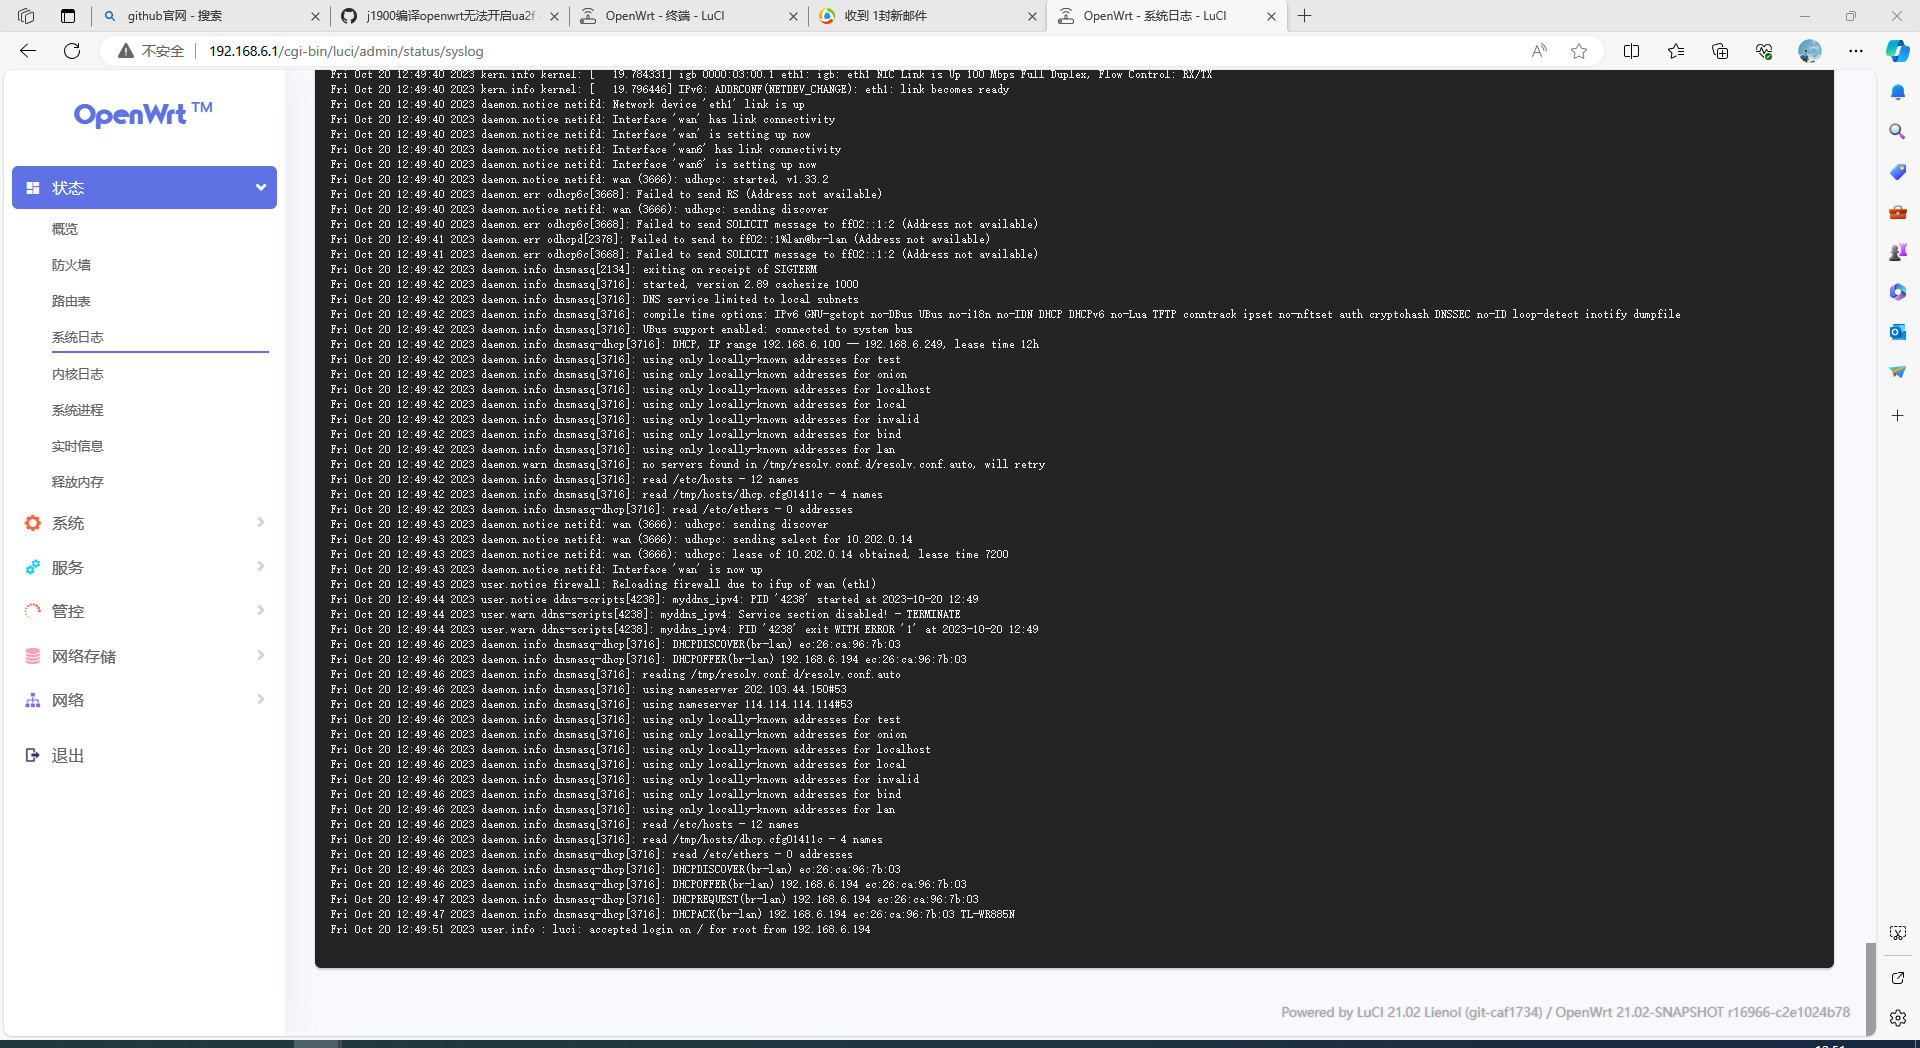Image resolution: width=1920 pixels, height=1048 pixels.
Task: Open the 防火墙 status page
Action: click(x=71, y=264)
